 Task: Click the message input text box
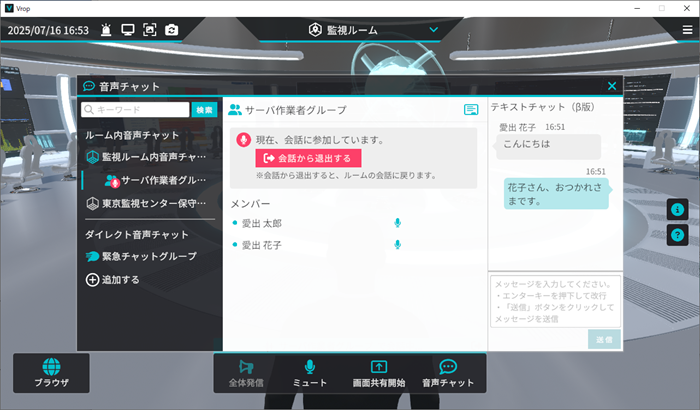point(554,298)
